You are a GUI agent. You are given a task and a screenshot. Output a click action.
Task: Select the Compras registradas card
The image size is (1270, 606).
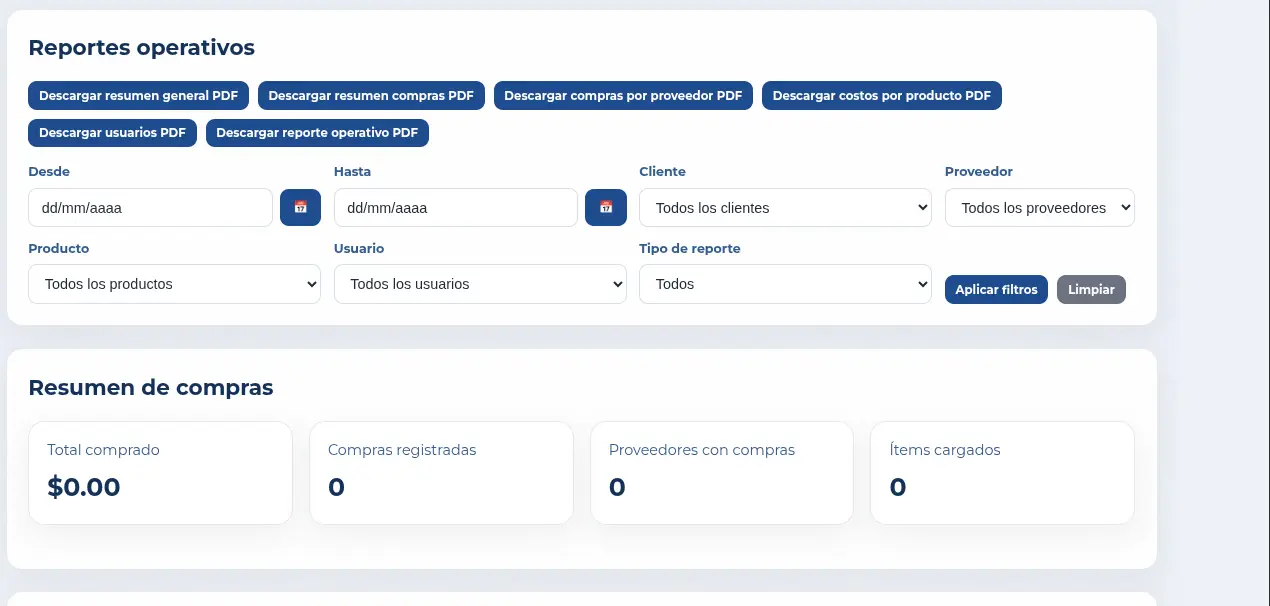(441, 473)
